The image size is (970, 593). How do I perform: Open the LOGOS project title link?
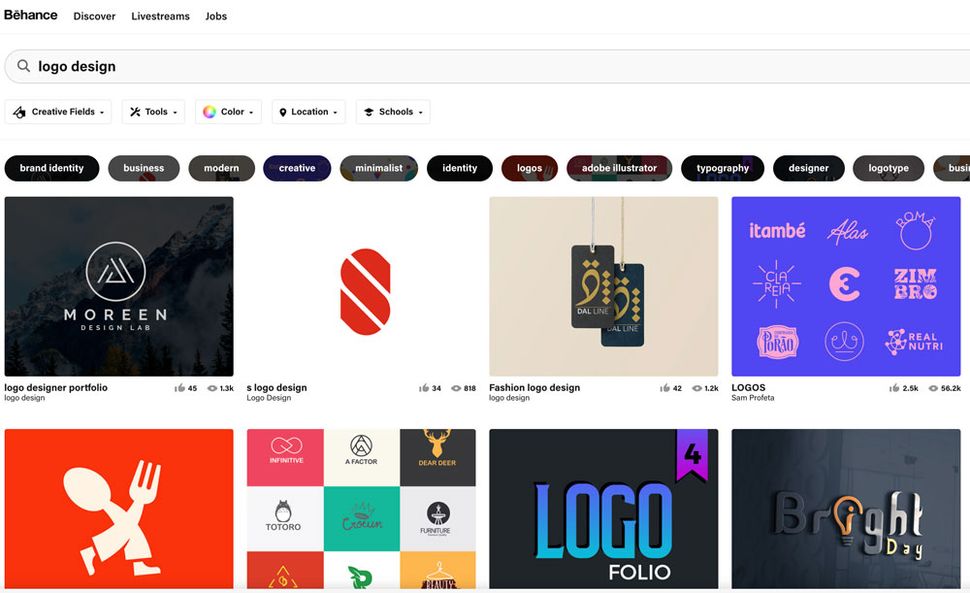[x=749, y=388]
